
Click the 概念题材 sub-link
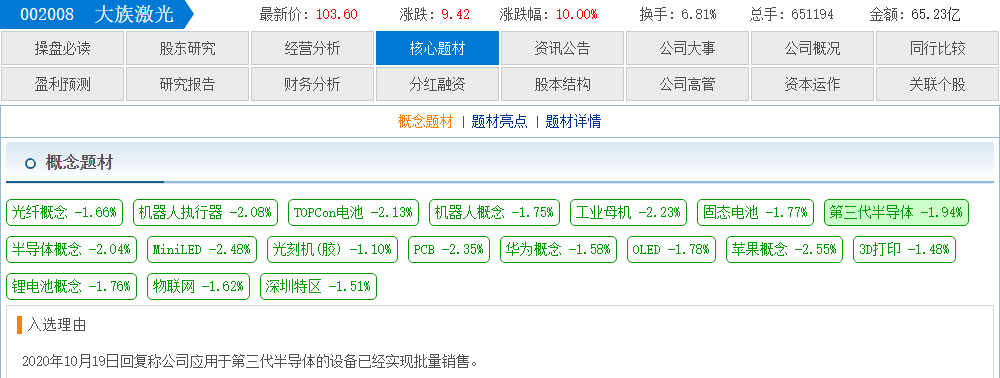click(425, 122)
